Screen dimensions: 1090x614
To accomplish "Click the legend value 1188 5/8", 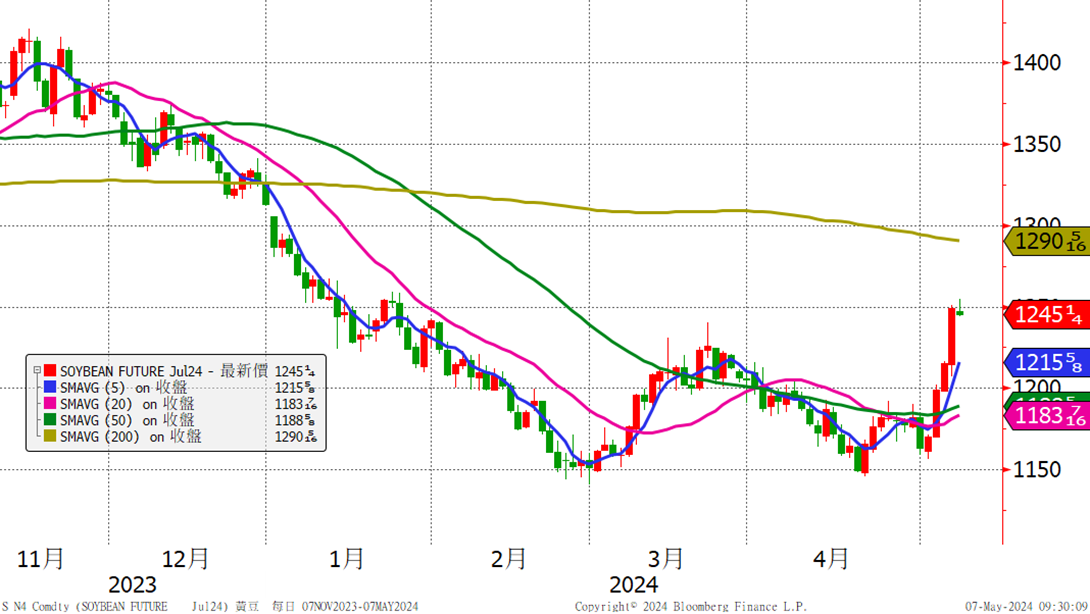I will (295, 421).
